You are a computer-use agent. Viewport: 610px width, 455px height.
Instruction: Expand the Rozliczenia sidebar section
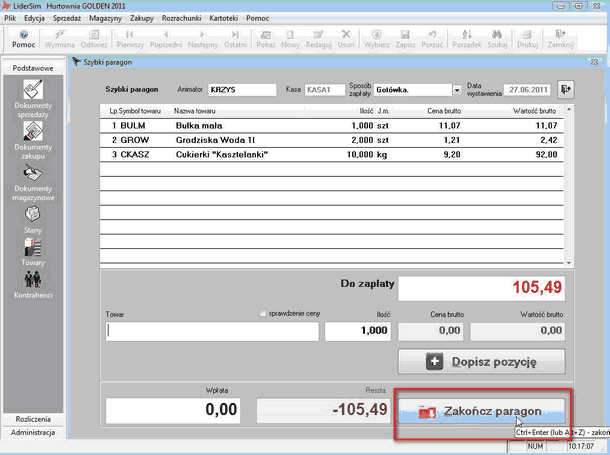(x=33, y=419)
